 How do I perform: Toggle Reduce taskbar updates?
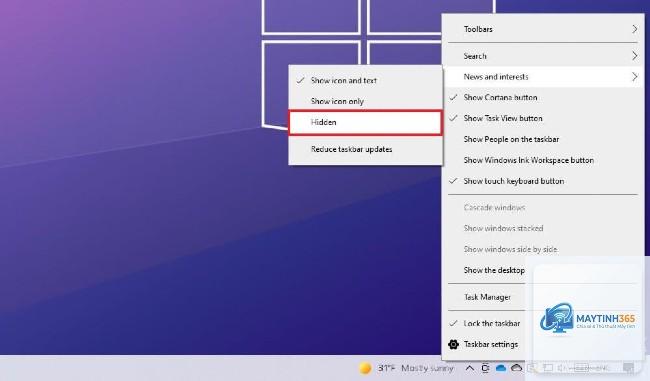click(366, 149)
